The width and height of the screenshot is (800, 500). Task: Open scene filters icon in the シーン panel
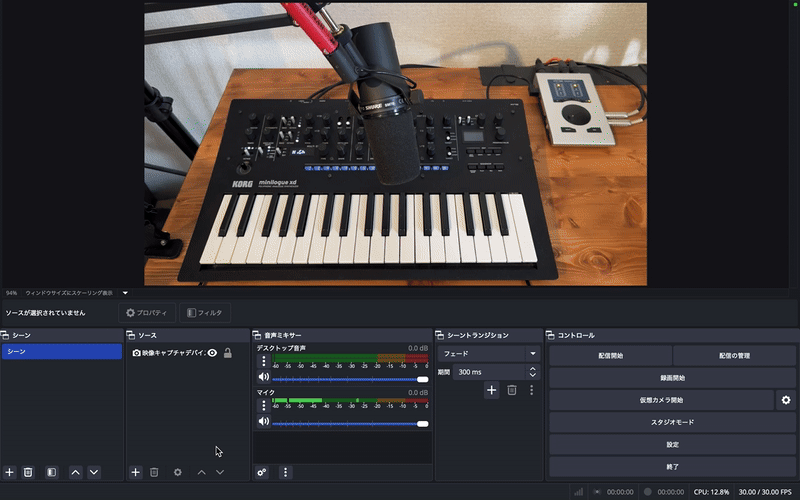52,472
